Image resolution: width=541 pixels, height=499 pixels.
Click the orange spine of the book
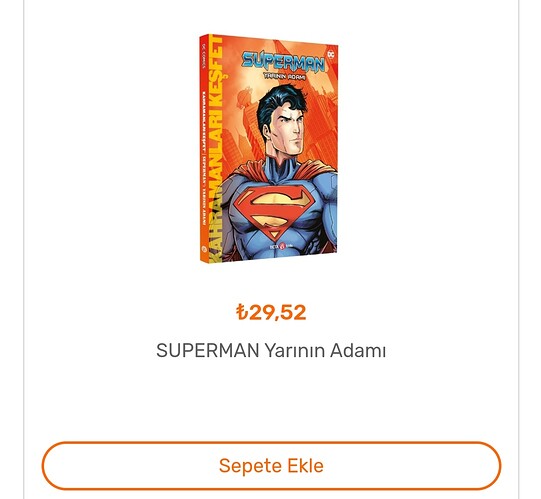(x=204, y=148)
